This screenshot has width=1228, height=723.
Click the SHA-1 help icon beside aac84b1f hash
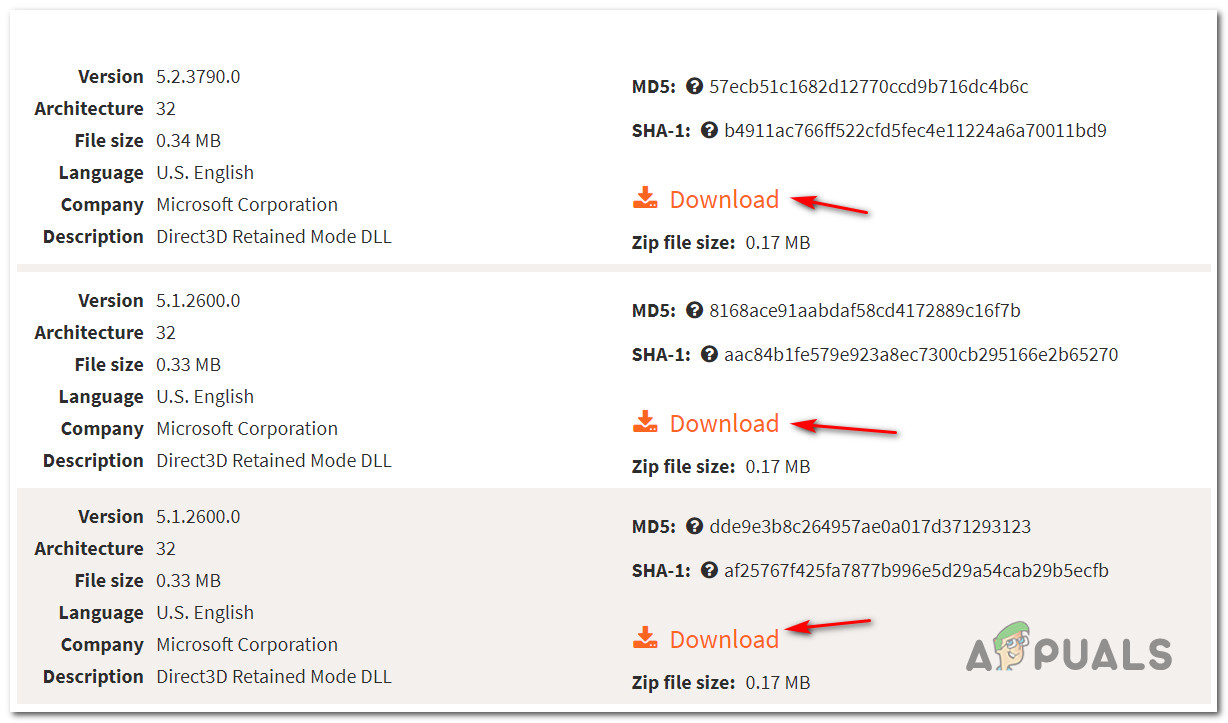[x=710, y=355]
